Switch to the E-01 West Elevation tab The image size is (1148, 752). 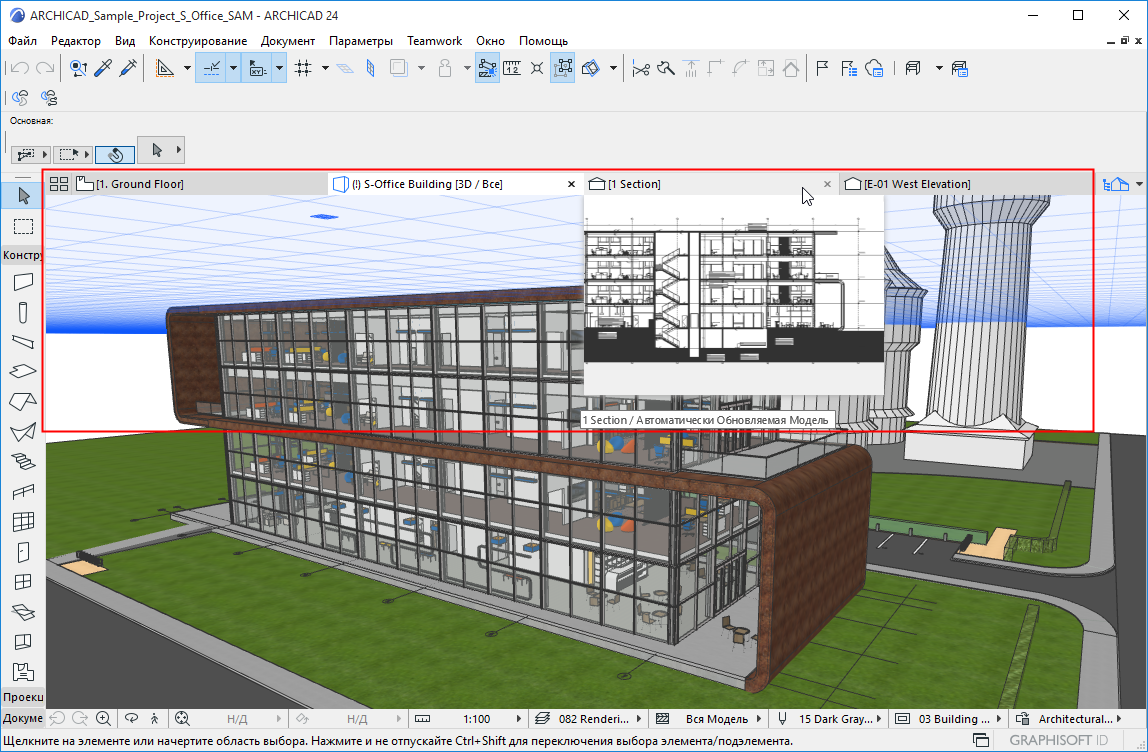click(916, 184)
